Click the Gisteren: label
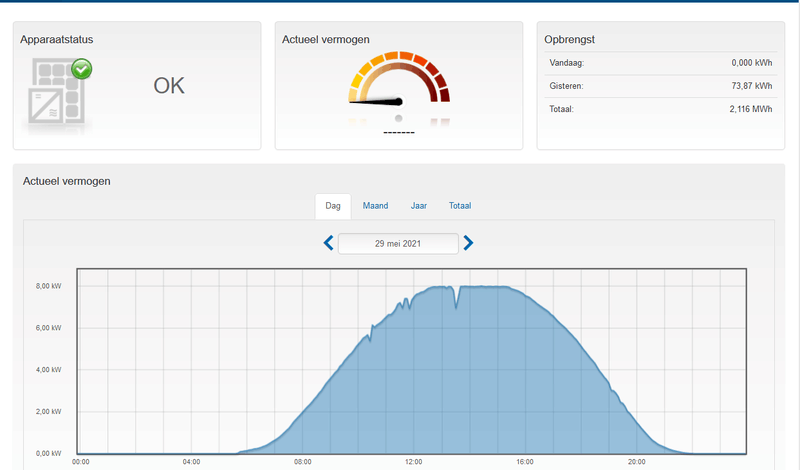This screenshot has width=800, height=470. tap(566, 86)
